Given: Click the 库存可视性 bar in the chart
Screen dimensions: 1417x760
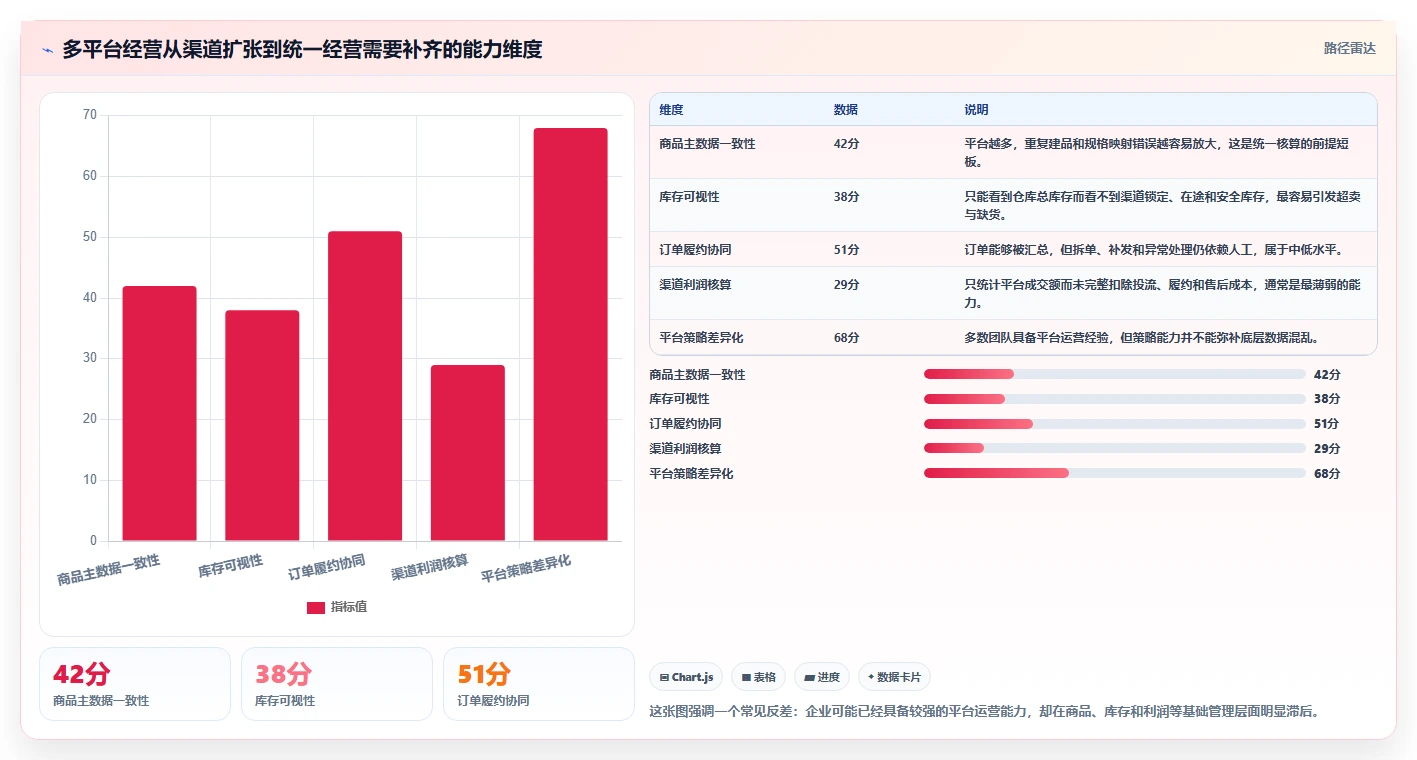Looking at the screenshot, I should tap(262, 425).
